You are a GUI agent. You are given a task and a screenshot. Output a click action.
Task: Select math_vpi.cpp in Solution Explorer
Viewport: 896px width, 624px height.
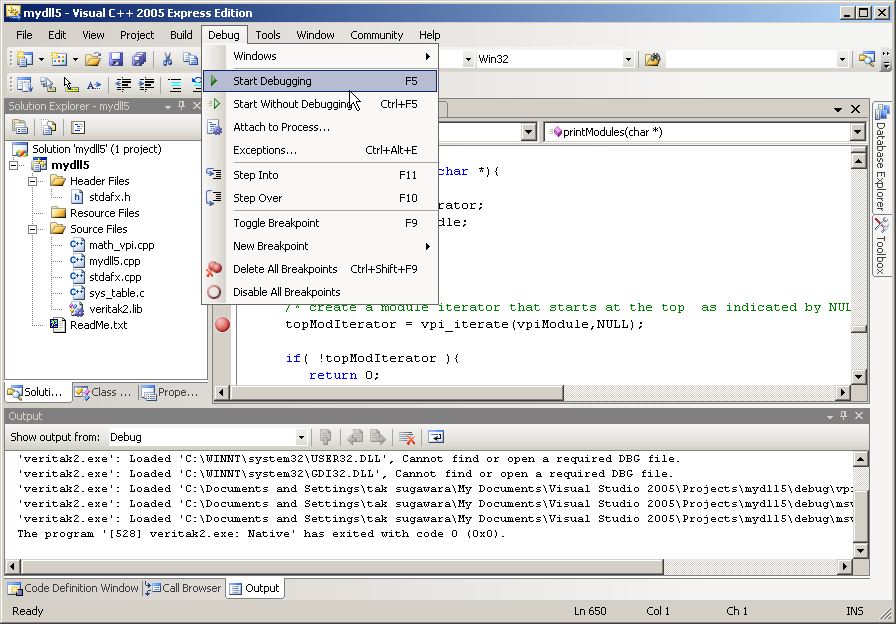pyautogui.click(x=121, y=245)
